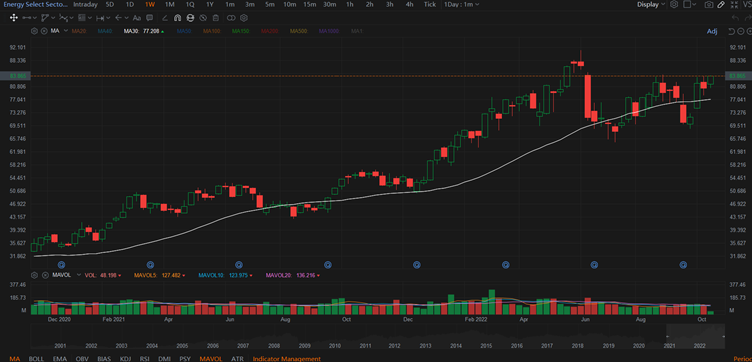752x362 pixels.
Task: Open drawing toolbar settings hexagon icon
Action: click(x=244, y=18)
